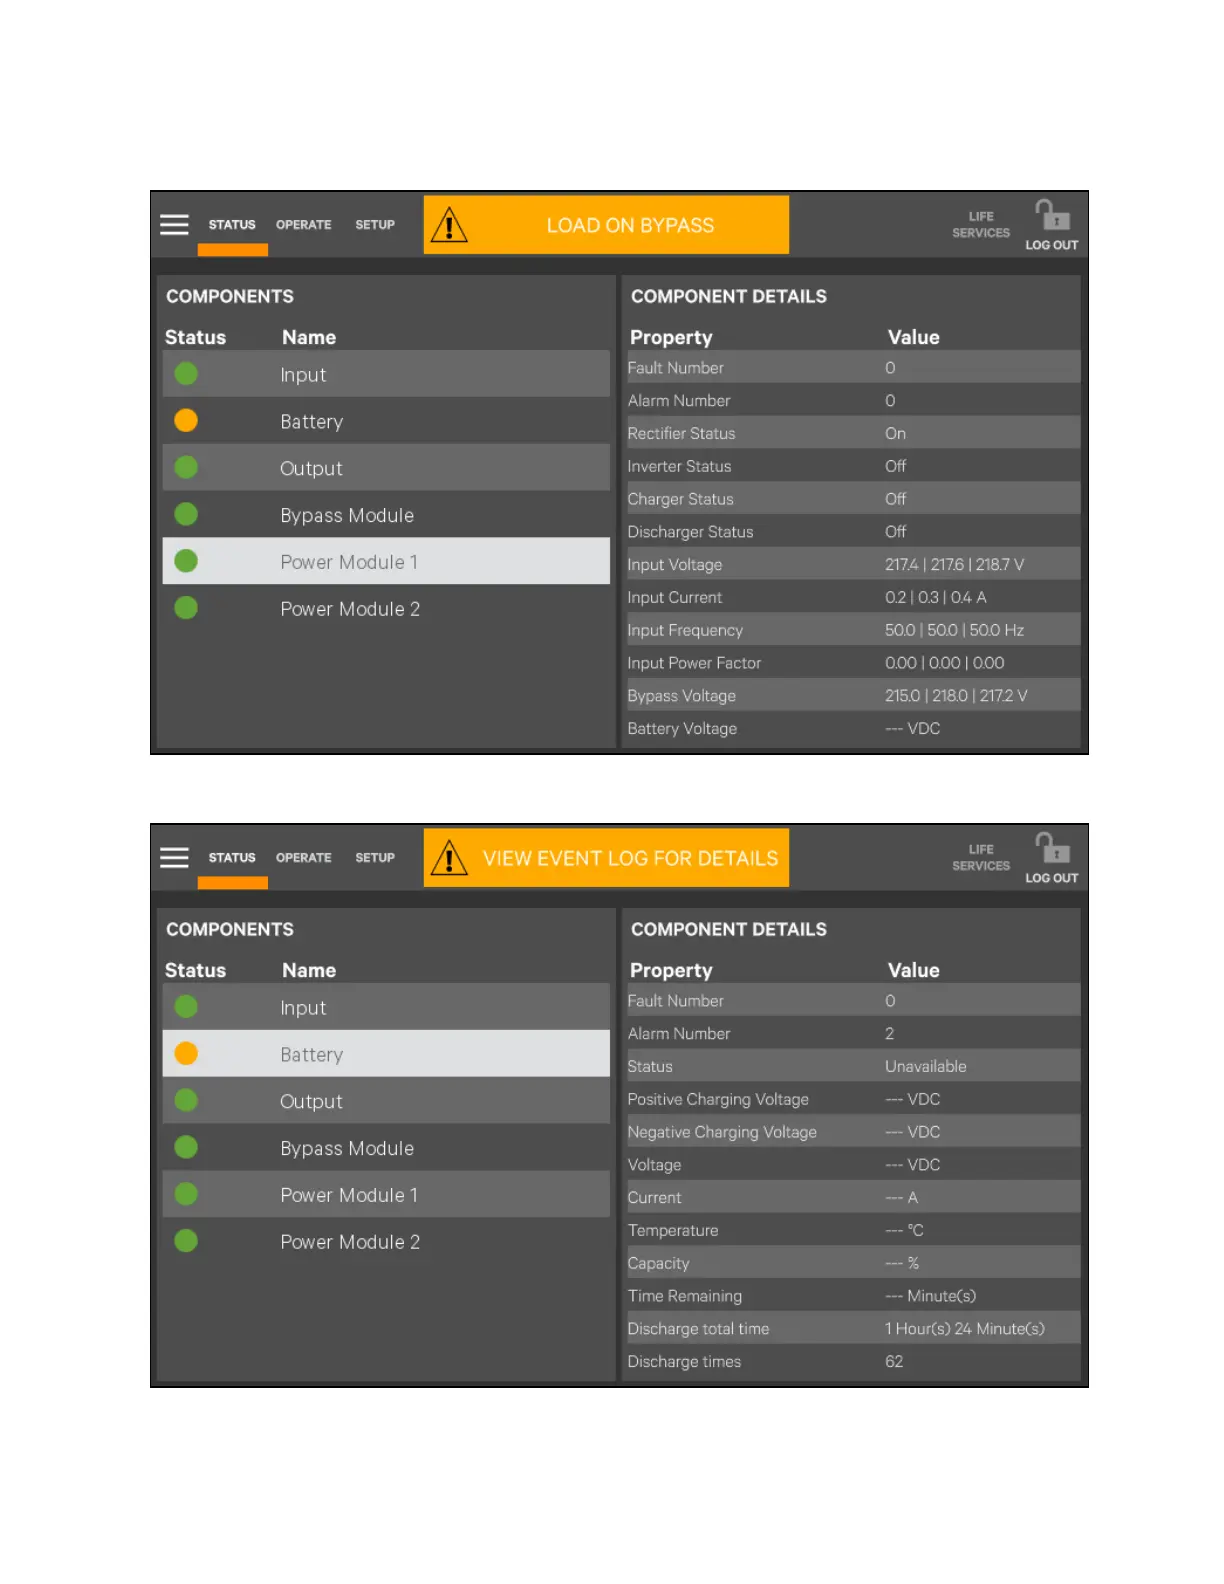Click Temperature property row
Screen dimensions: 1224x1584
point(852,1230)
